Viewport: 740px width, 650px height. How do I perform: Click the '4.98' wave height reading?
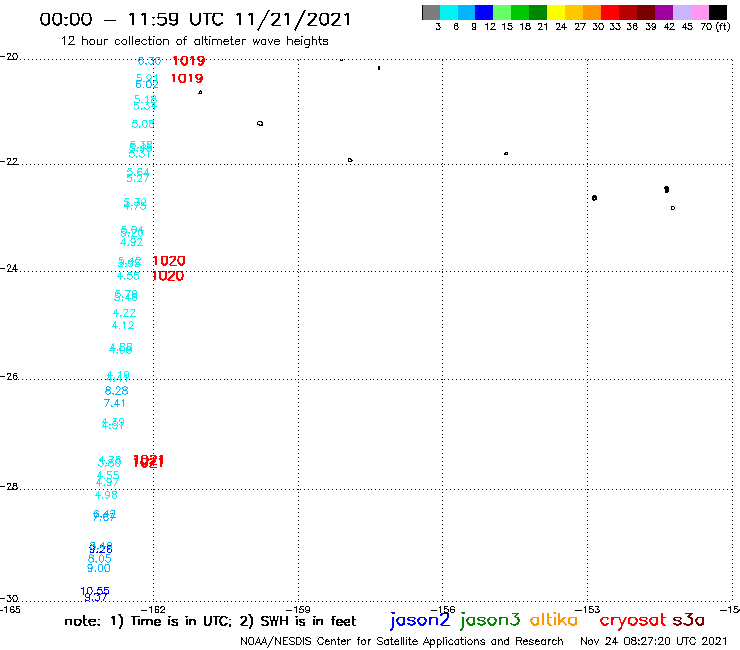pyautogui.click(x=106, y=495)
